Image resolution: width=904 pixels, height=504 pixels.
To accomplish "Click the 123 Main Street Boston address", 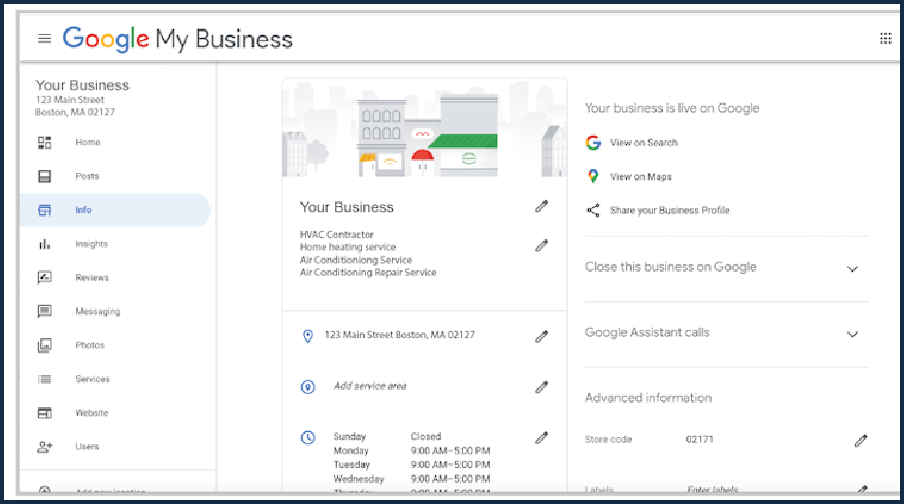I will click(x=400, y=334).
